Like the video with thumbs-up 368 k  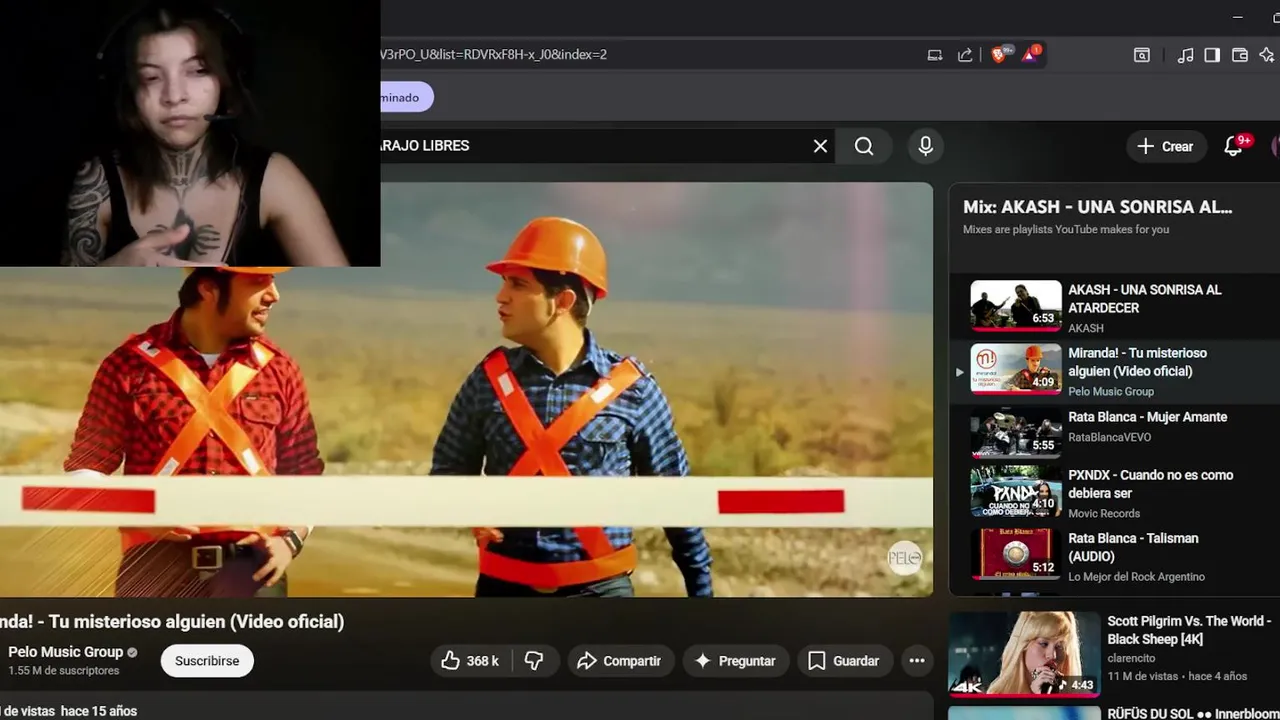471,661
